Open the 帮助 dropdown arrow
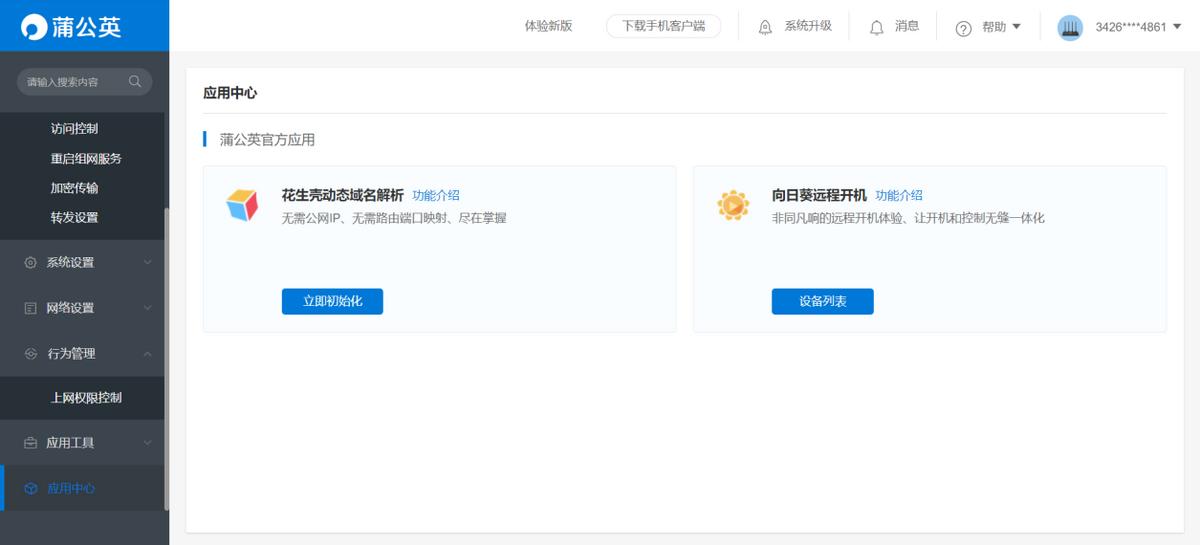Image resolution: width=1200 pixels, height=545 pixels. (1017, 27)
